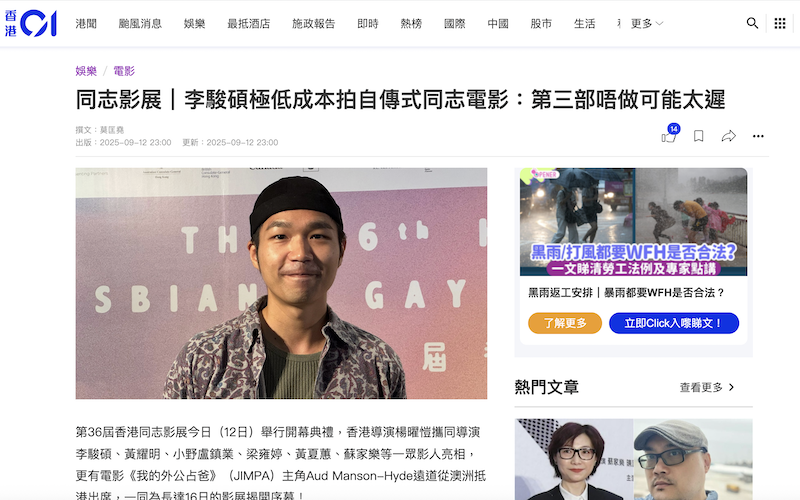This screenshot has width=800, height=500.
Task: Select 颱風消息 in the top navigation
Action: pos(140,23)
